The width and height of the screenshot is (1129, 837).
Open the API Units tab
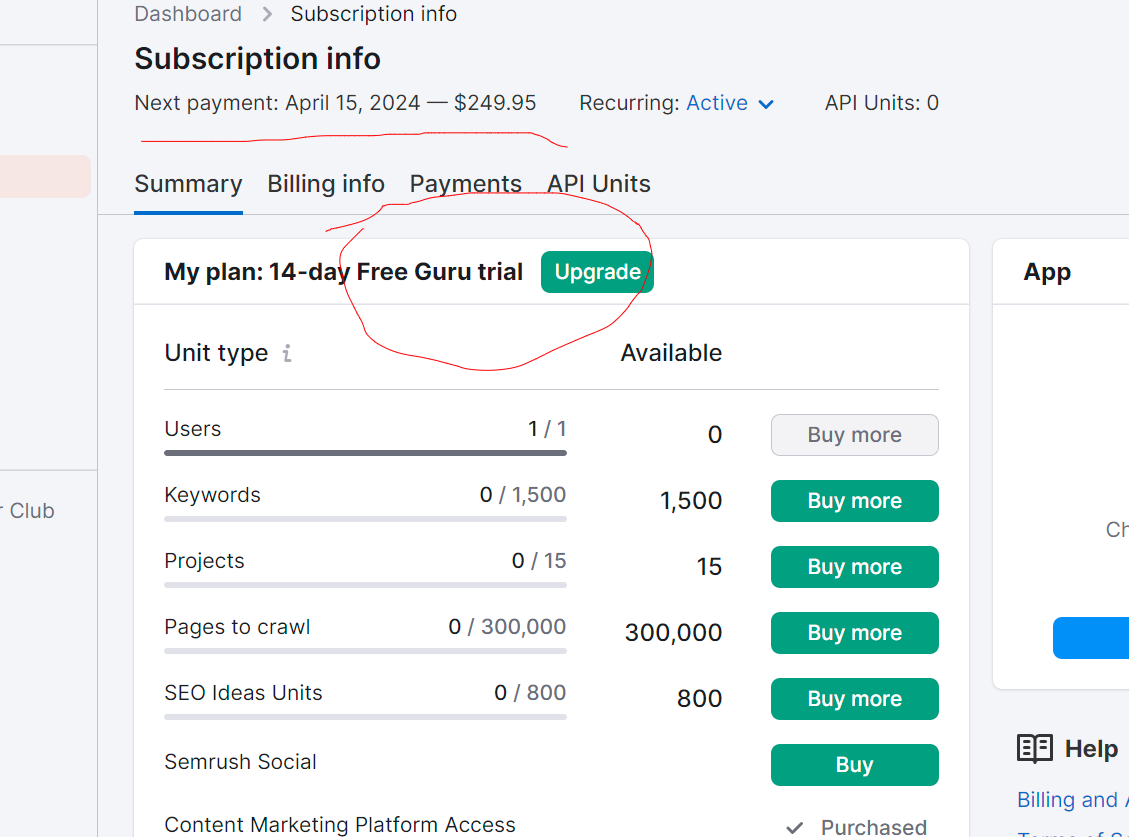tap(598, 184)
